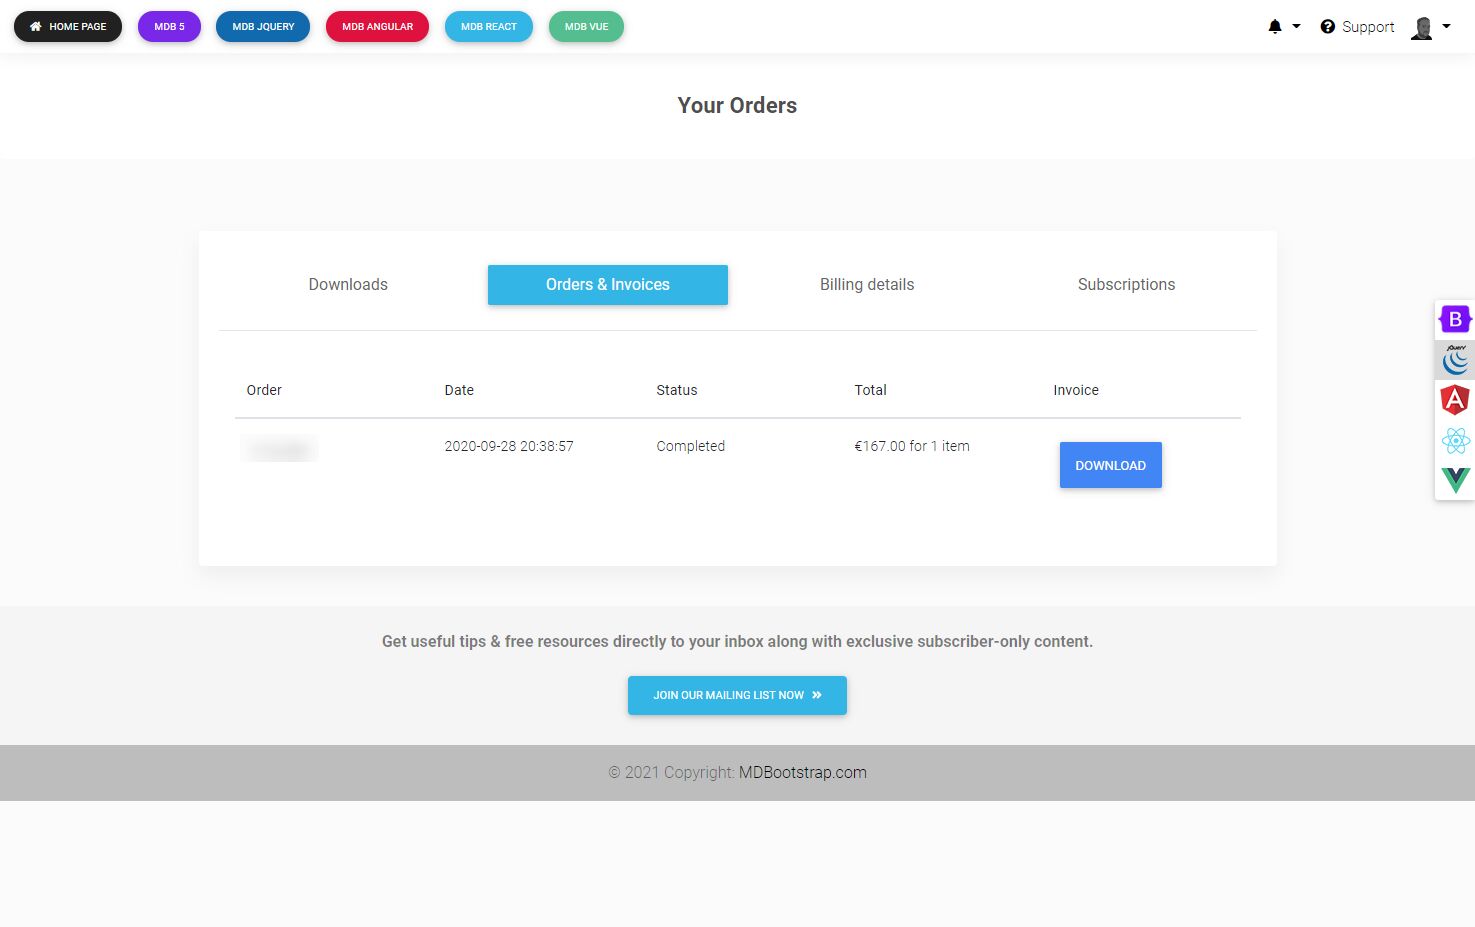Click the user avatar picture
Image resolution: width=1475 pixels, height=927 pixels.
pyautogui.click(x=1422, y=27)
